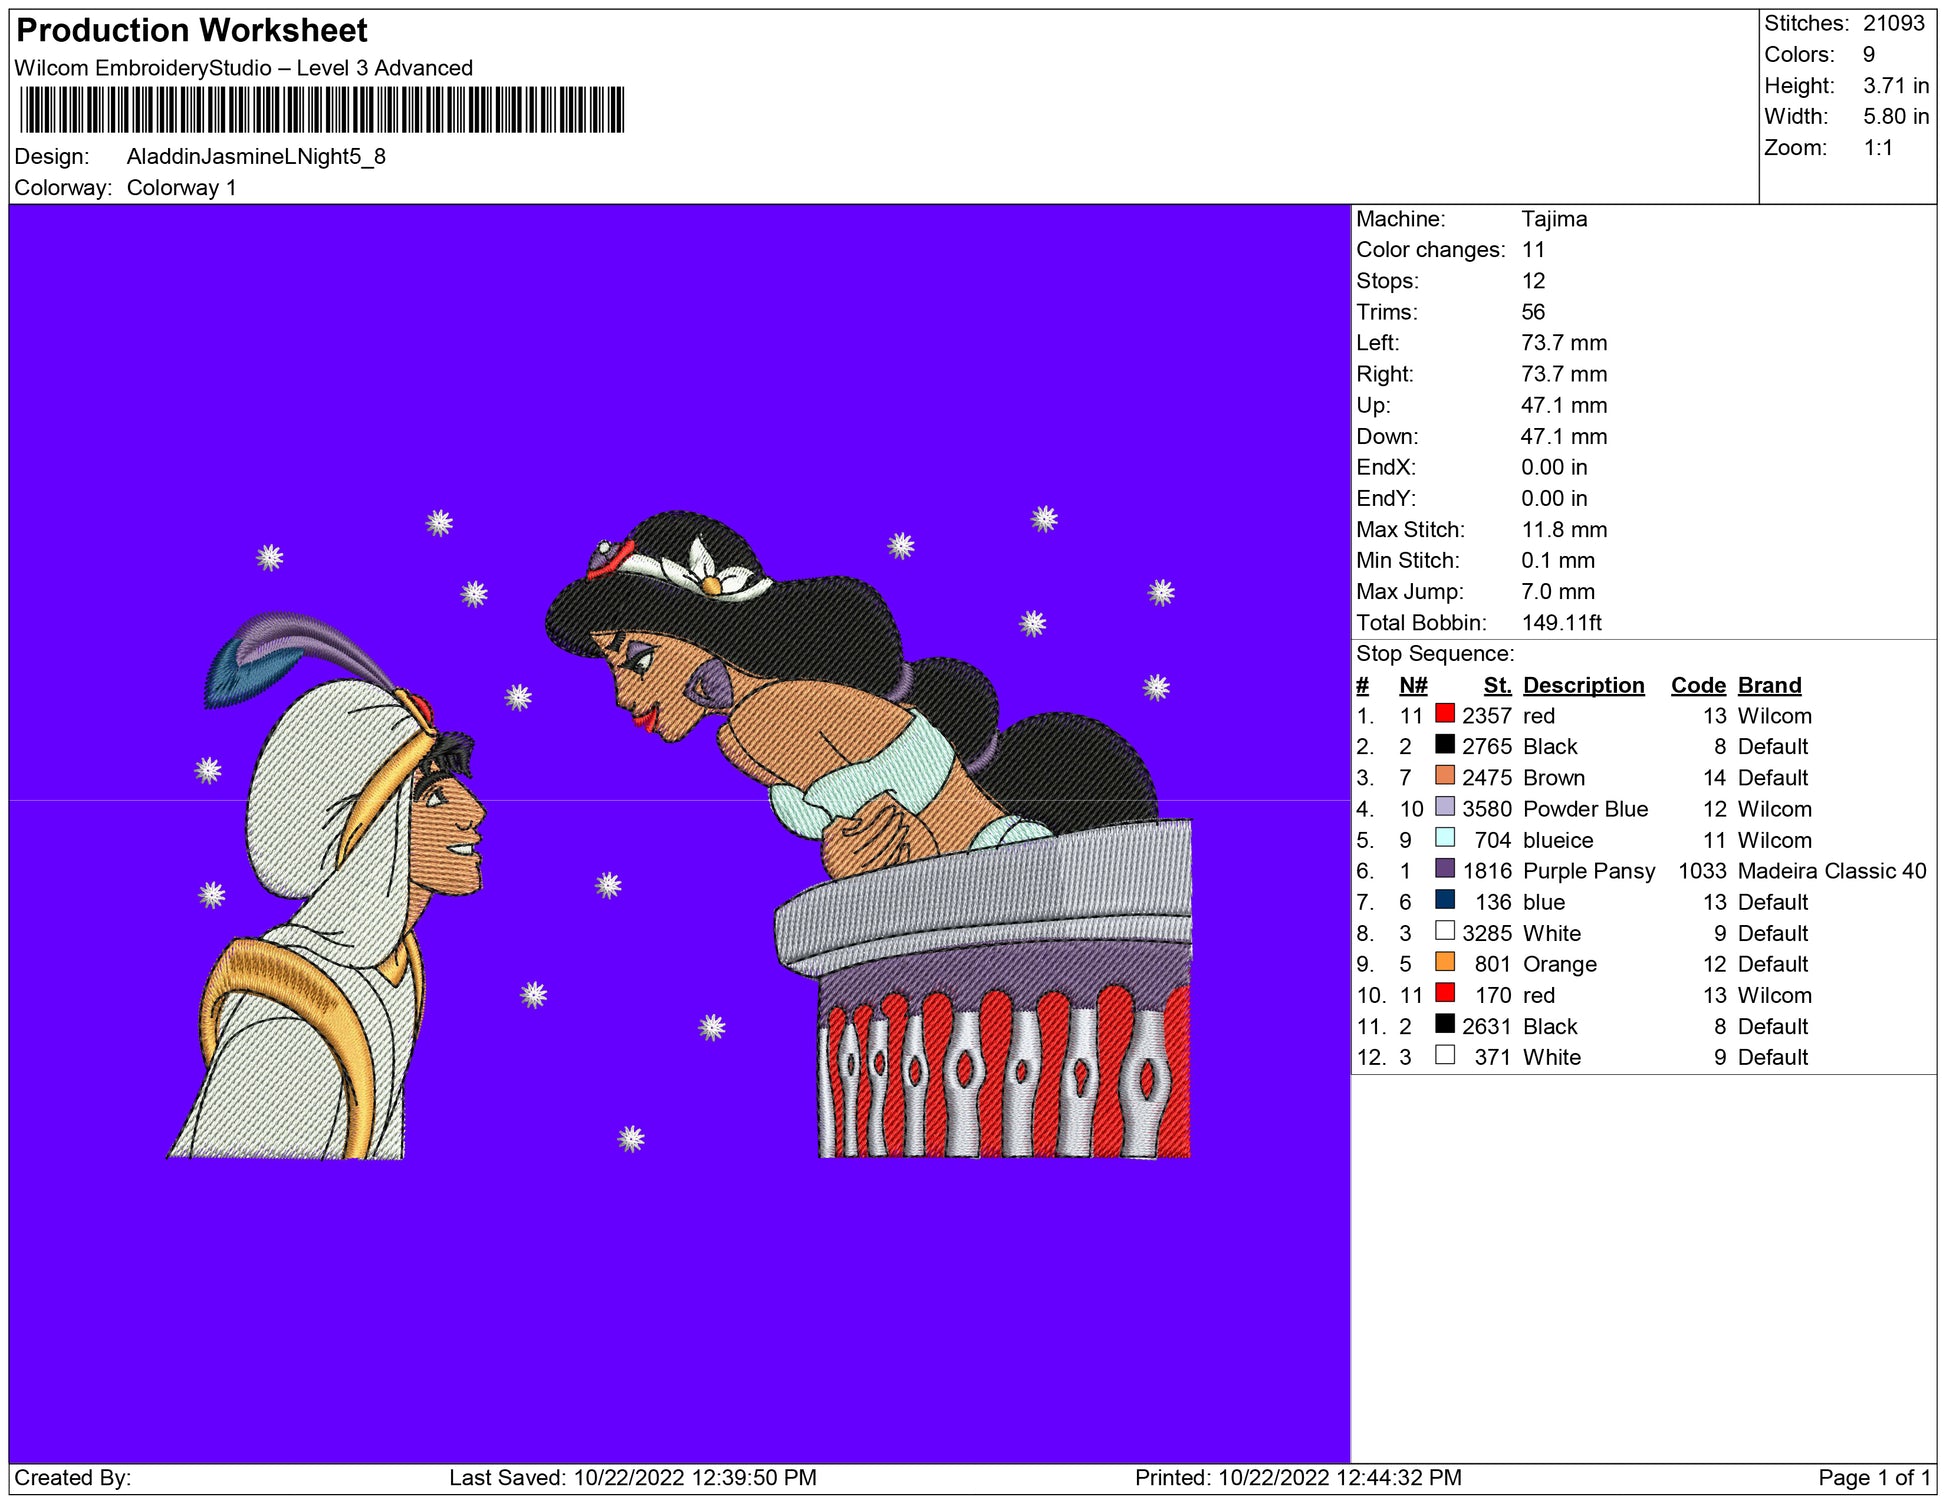Viewport: 1946px width, 1497px height.
Task: Click the black swatch in stop 2
Action: (1444, 744)
